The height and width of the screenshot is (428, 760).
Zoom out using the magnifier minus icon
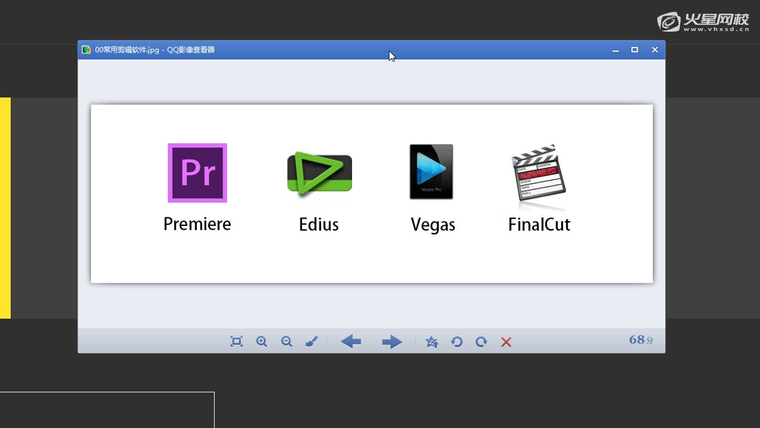287,342
